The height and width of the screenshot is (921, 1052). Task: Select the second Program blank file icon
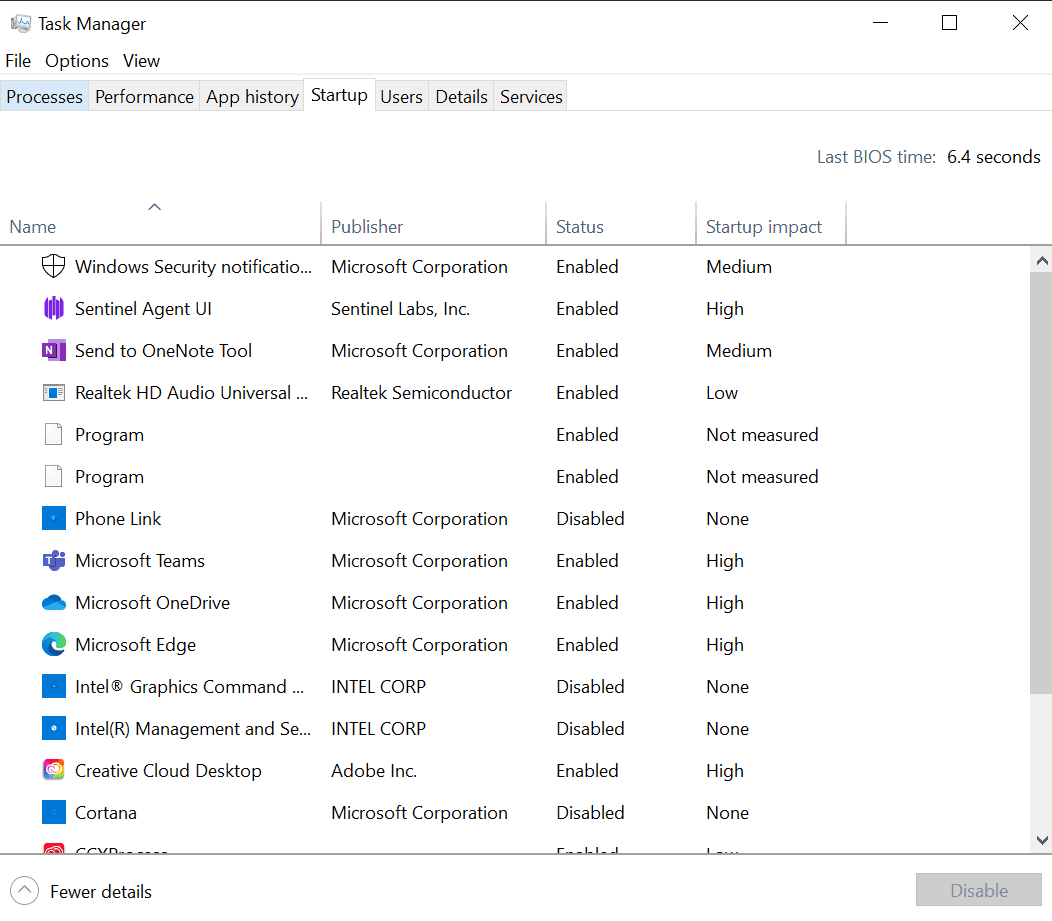54,476
